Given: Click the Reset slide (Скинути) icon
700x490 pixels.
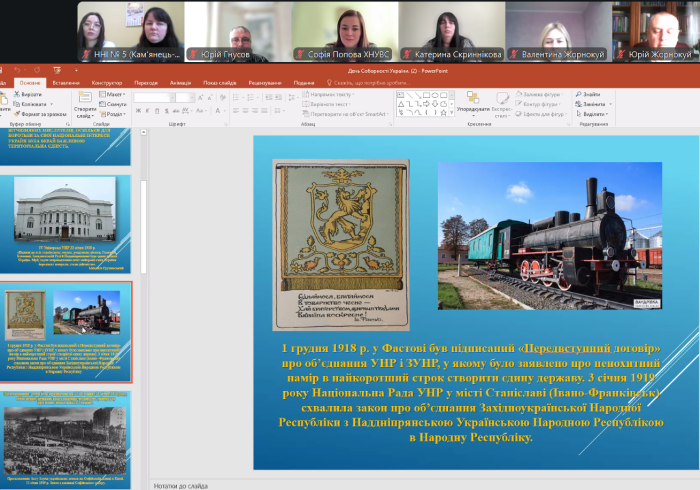Looking at the screenshot, I should (x=104, y=103).
